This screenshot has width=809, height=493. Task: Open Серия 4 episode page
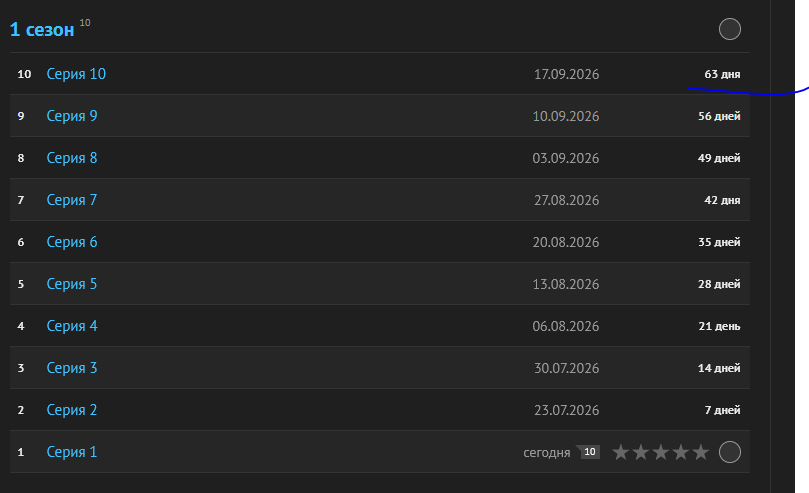pyautogui.click(x=72, y=326)
